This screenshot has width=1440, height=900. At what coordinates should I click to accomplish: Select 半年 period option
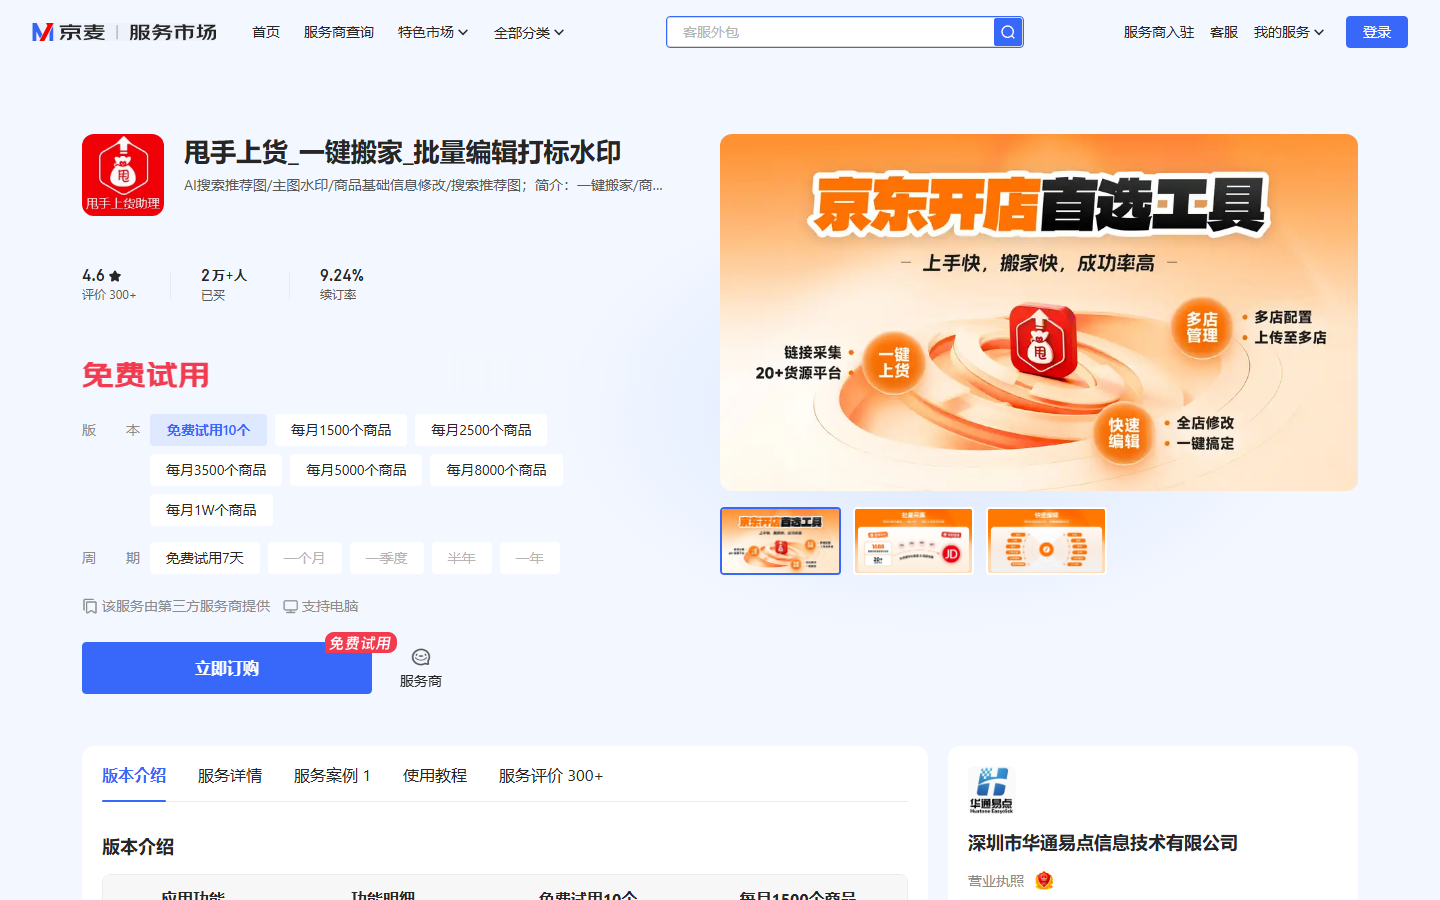(x=461, y=558)
